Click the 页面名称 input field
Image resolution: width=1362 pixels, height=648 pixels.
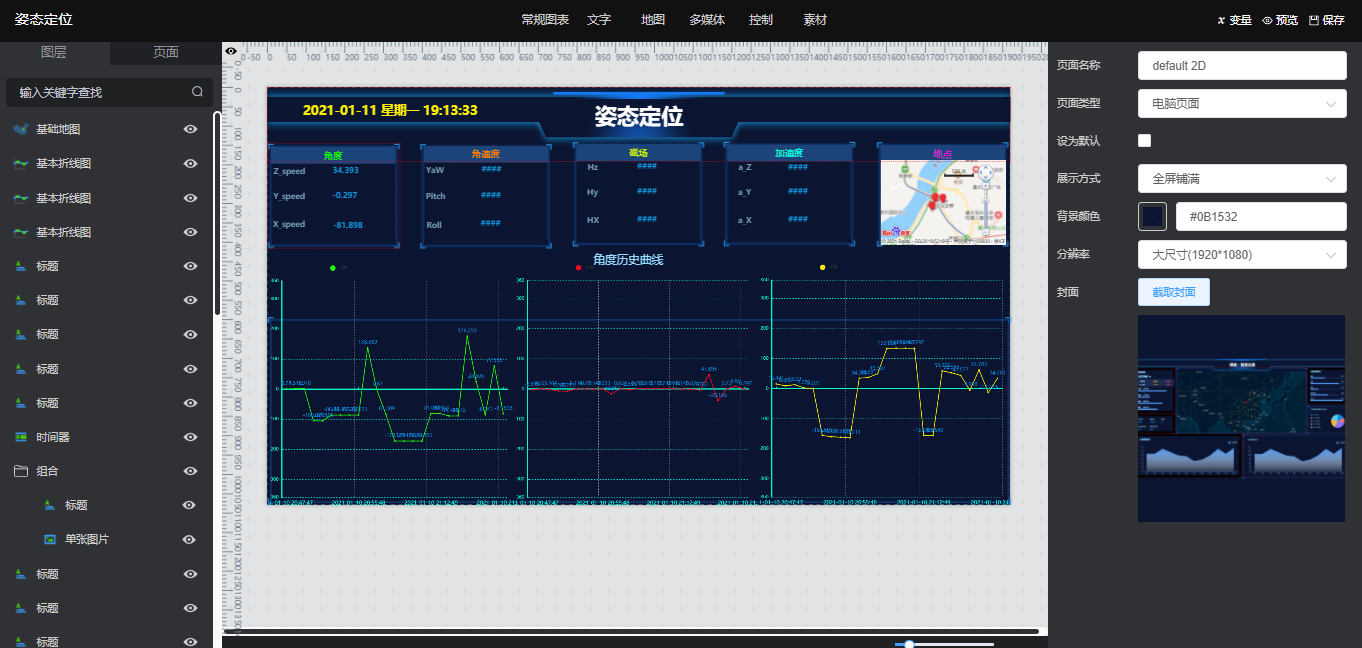1242,66
